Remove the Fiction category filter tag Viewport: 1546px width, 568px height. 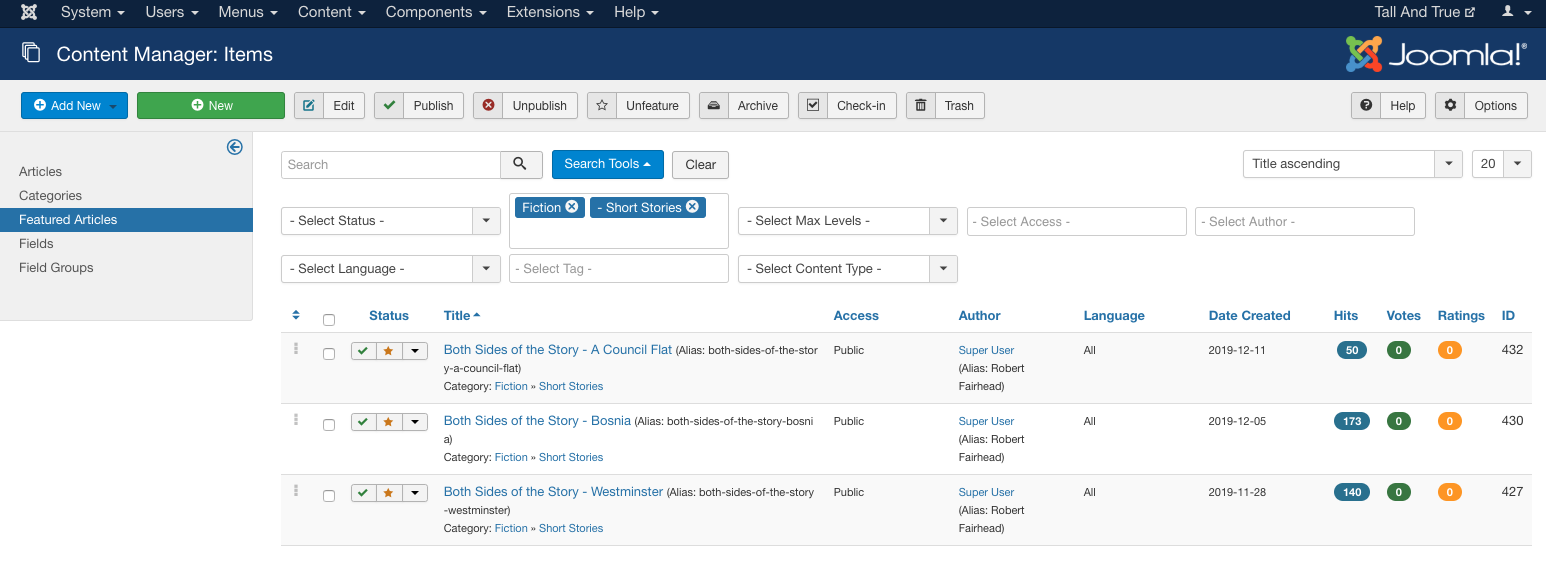coord(572,207)
